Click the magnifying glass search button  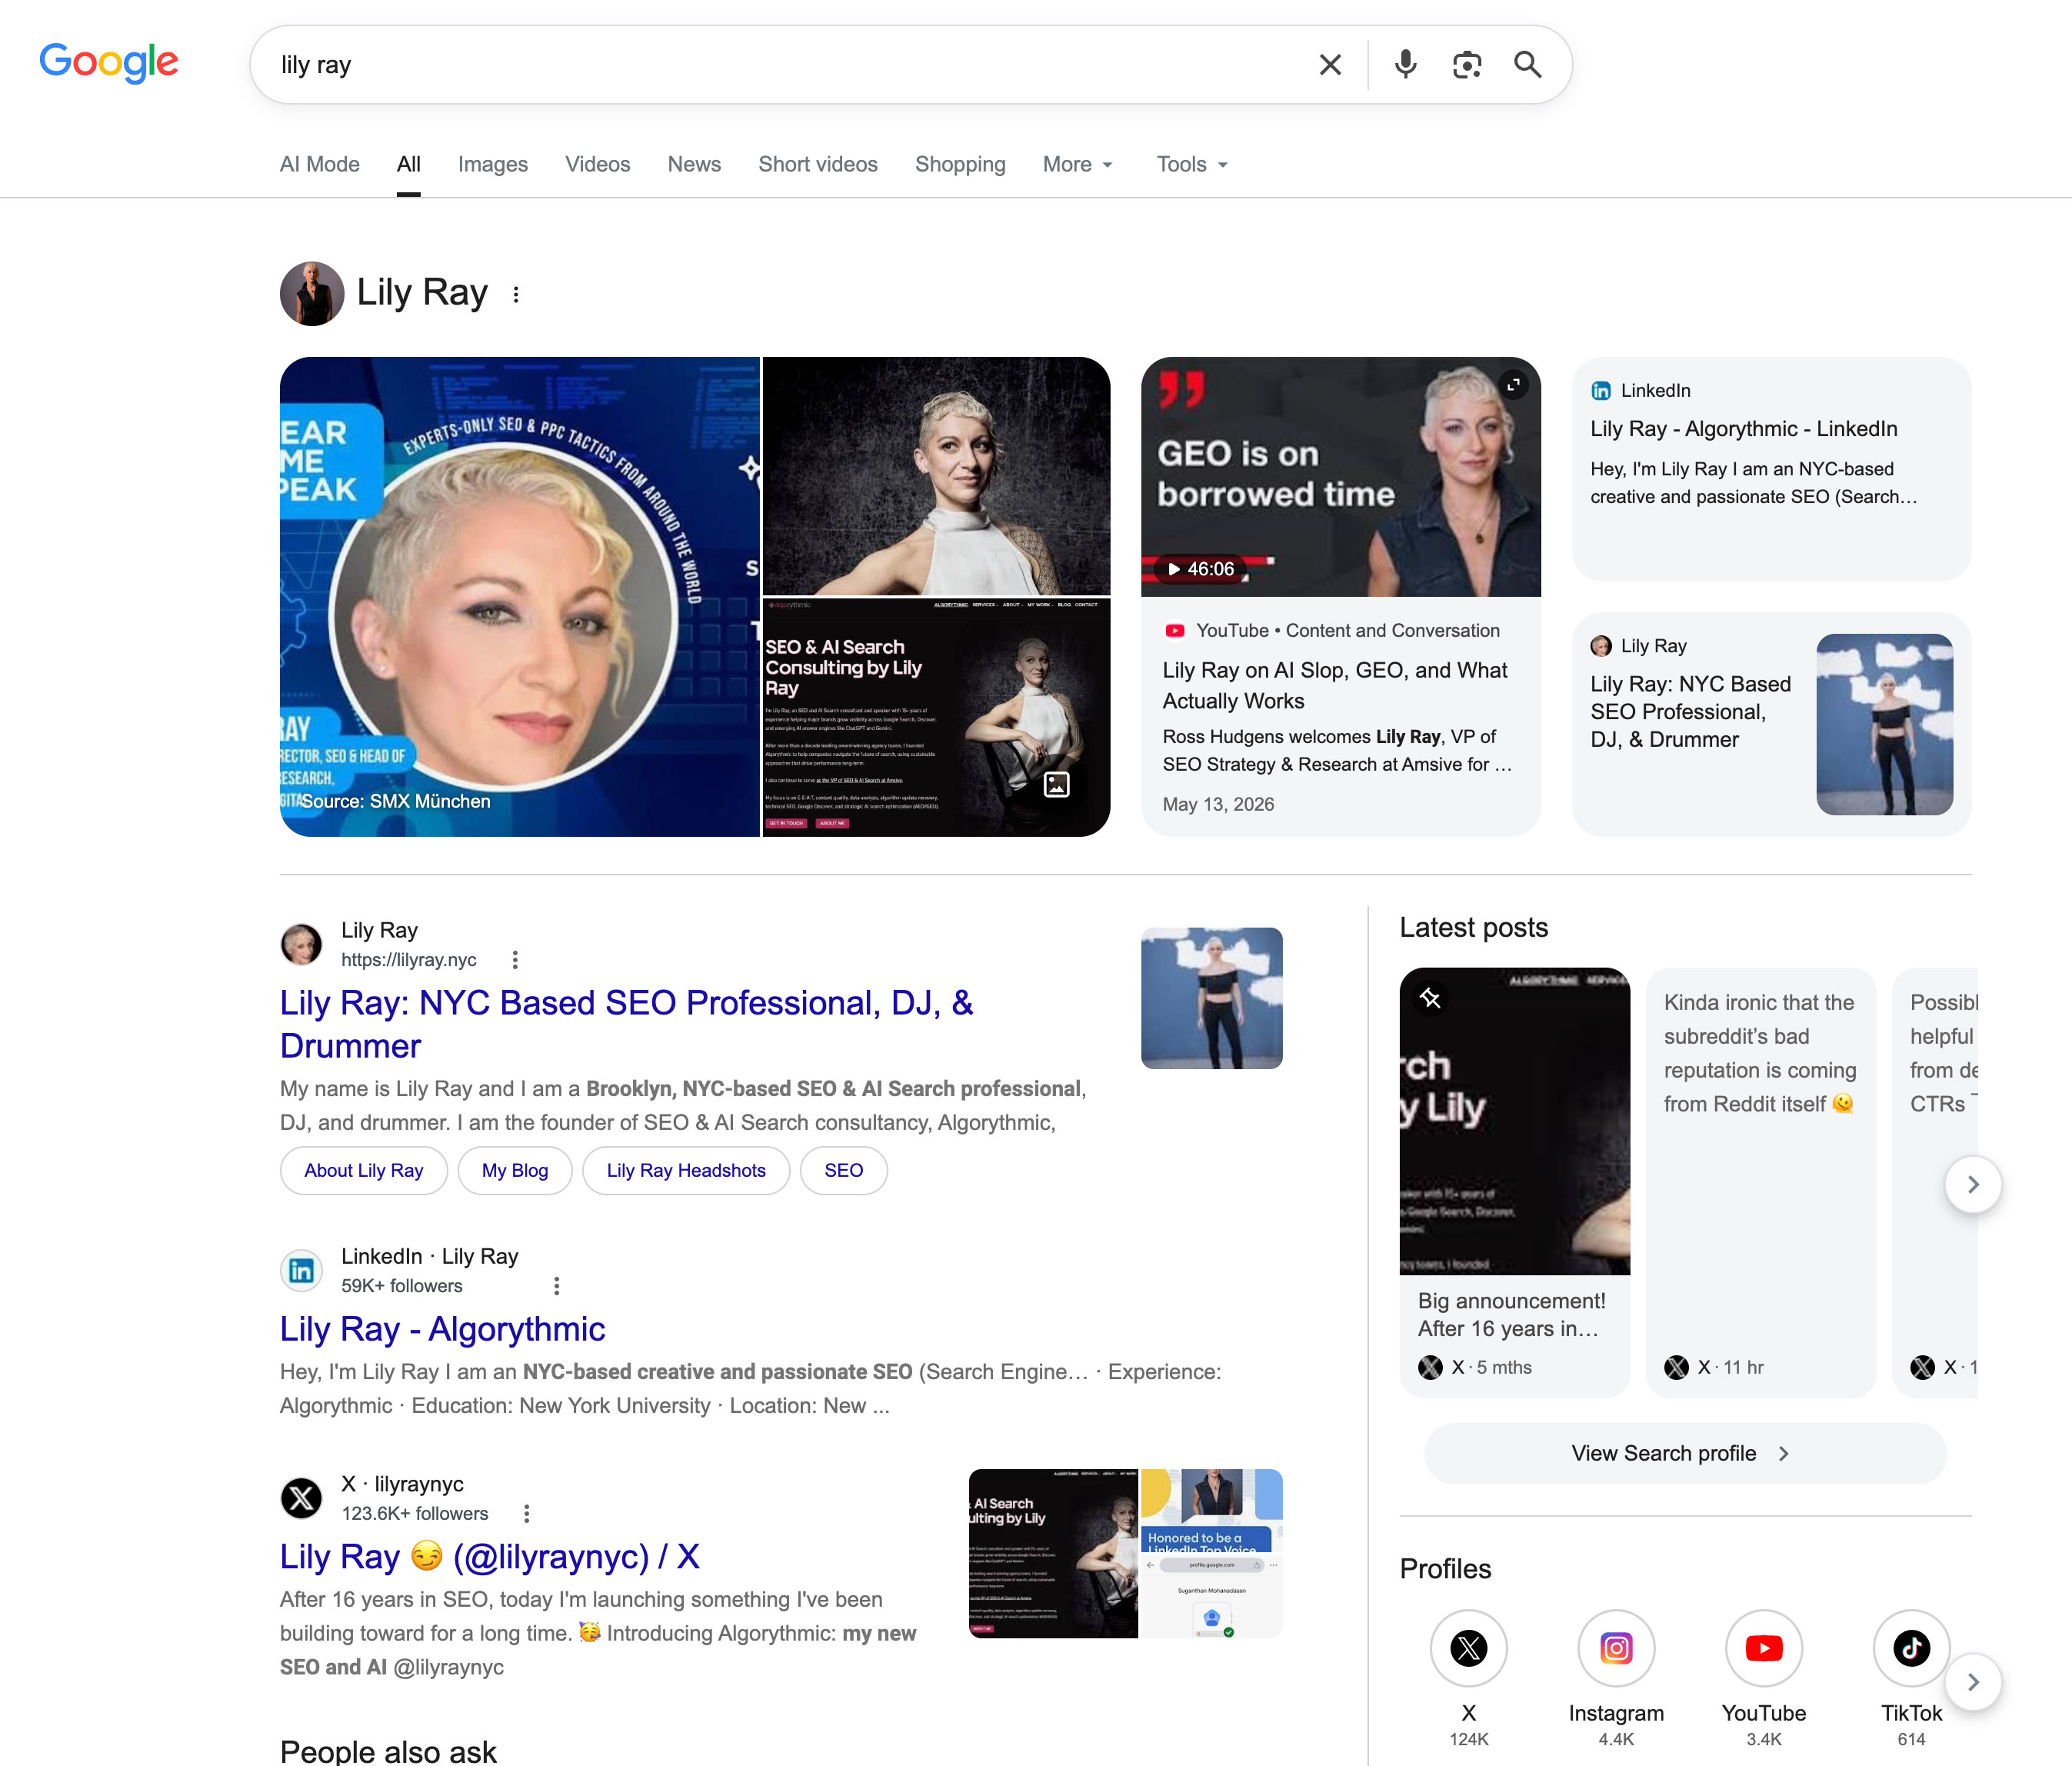pyautogui.click(x=1527, y=65)
